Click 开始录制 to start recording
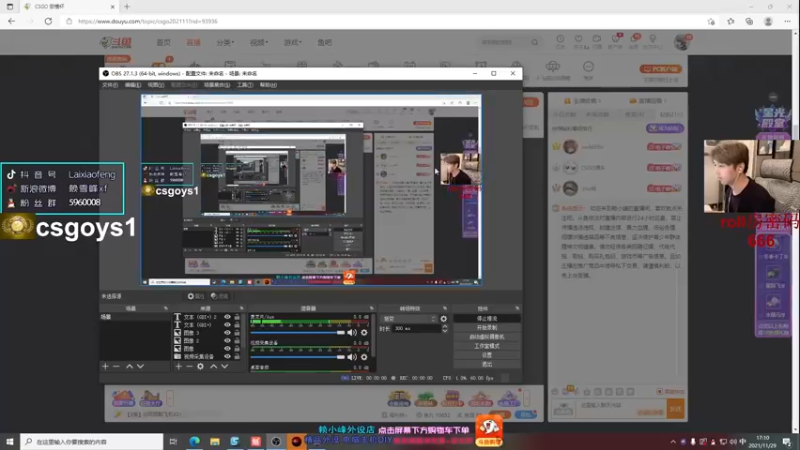The width and height of the screenshot is (800, 450). tap(487, 328)
